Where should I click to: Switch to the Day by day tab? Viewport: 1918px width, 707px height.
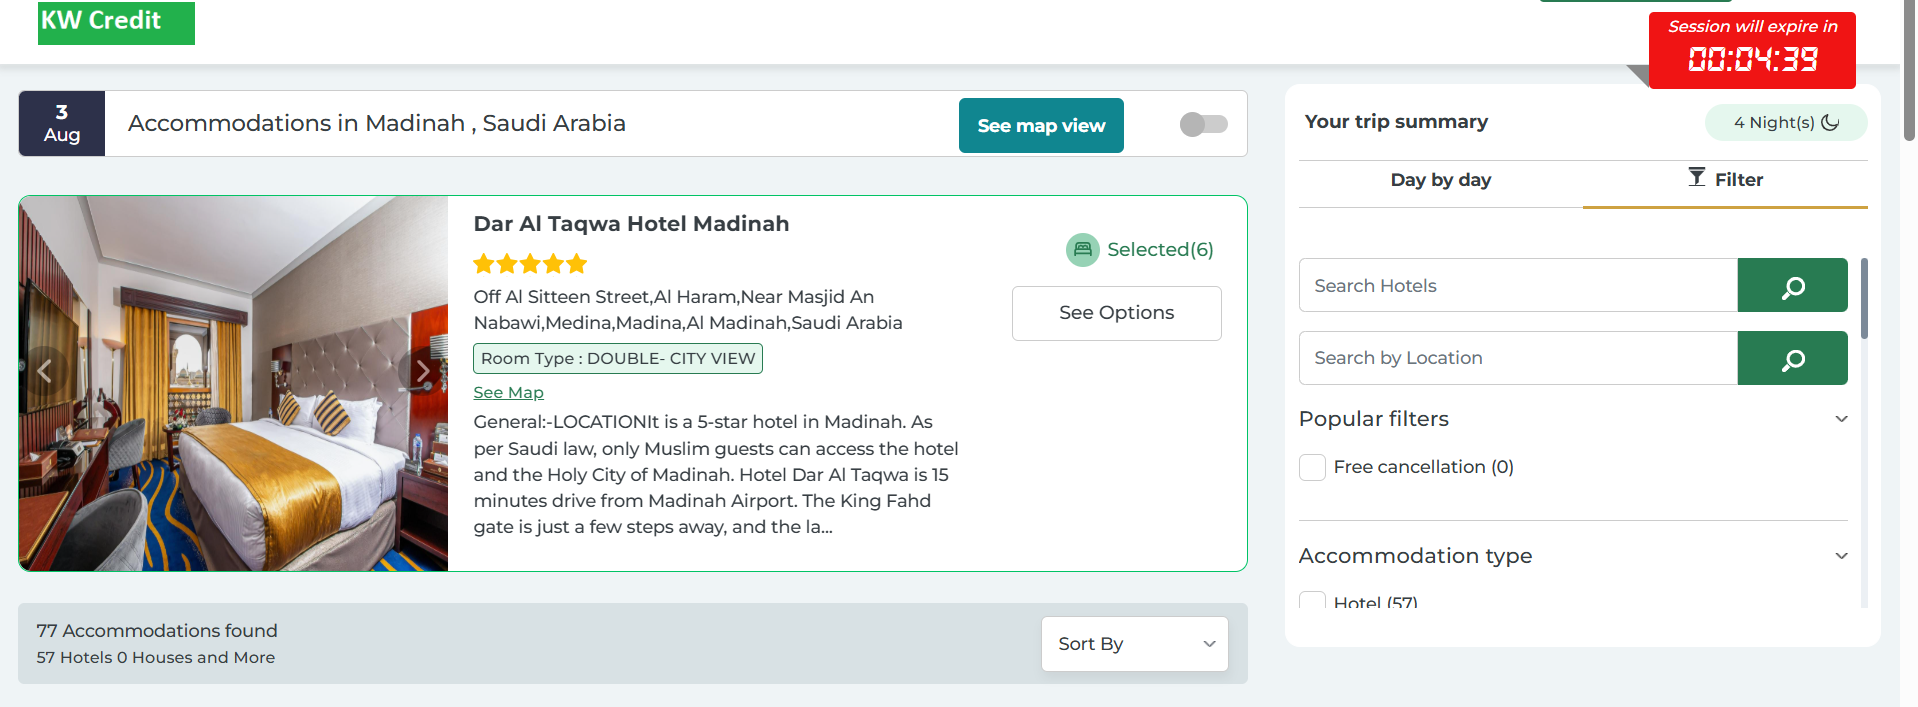[x=1440, y=180]
